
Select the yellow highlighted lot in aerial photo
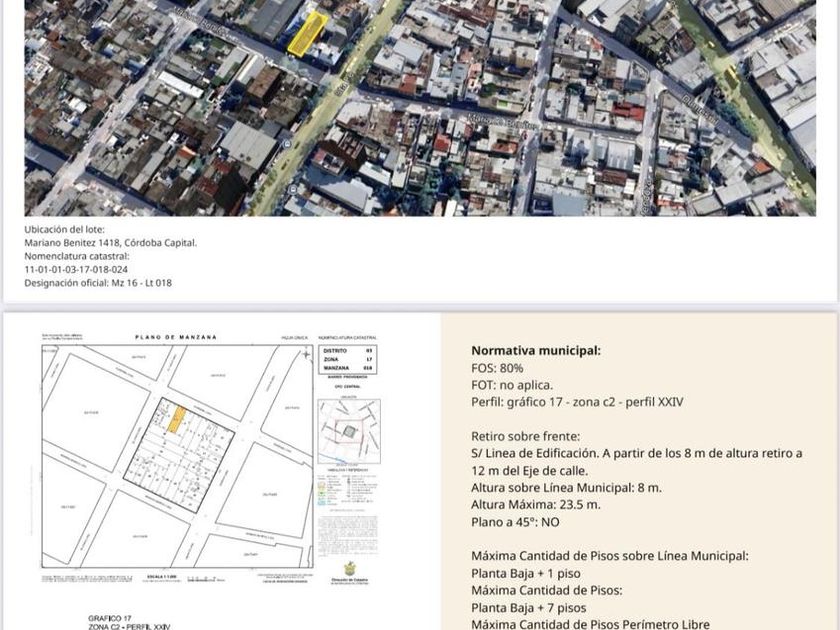tap(308, 34)
